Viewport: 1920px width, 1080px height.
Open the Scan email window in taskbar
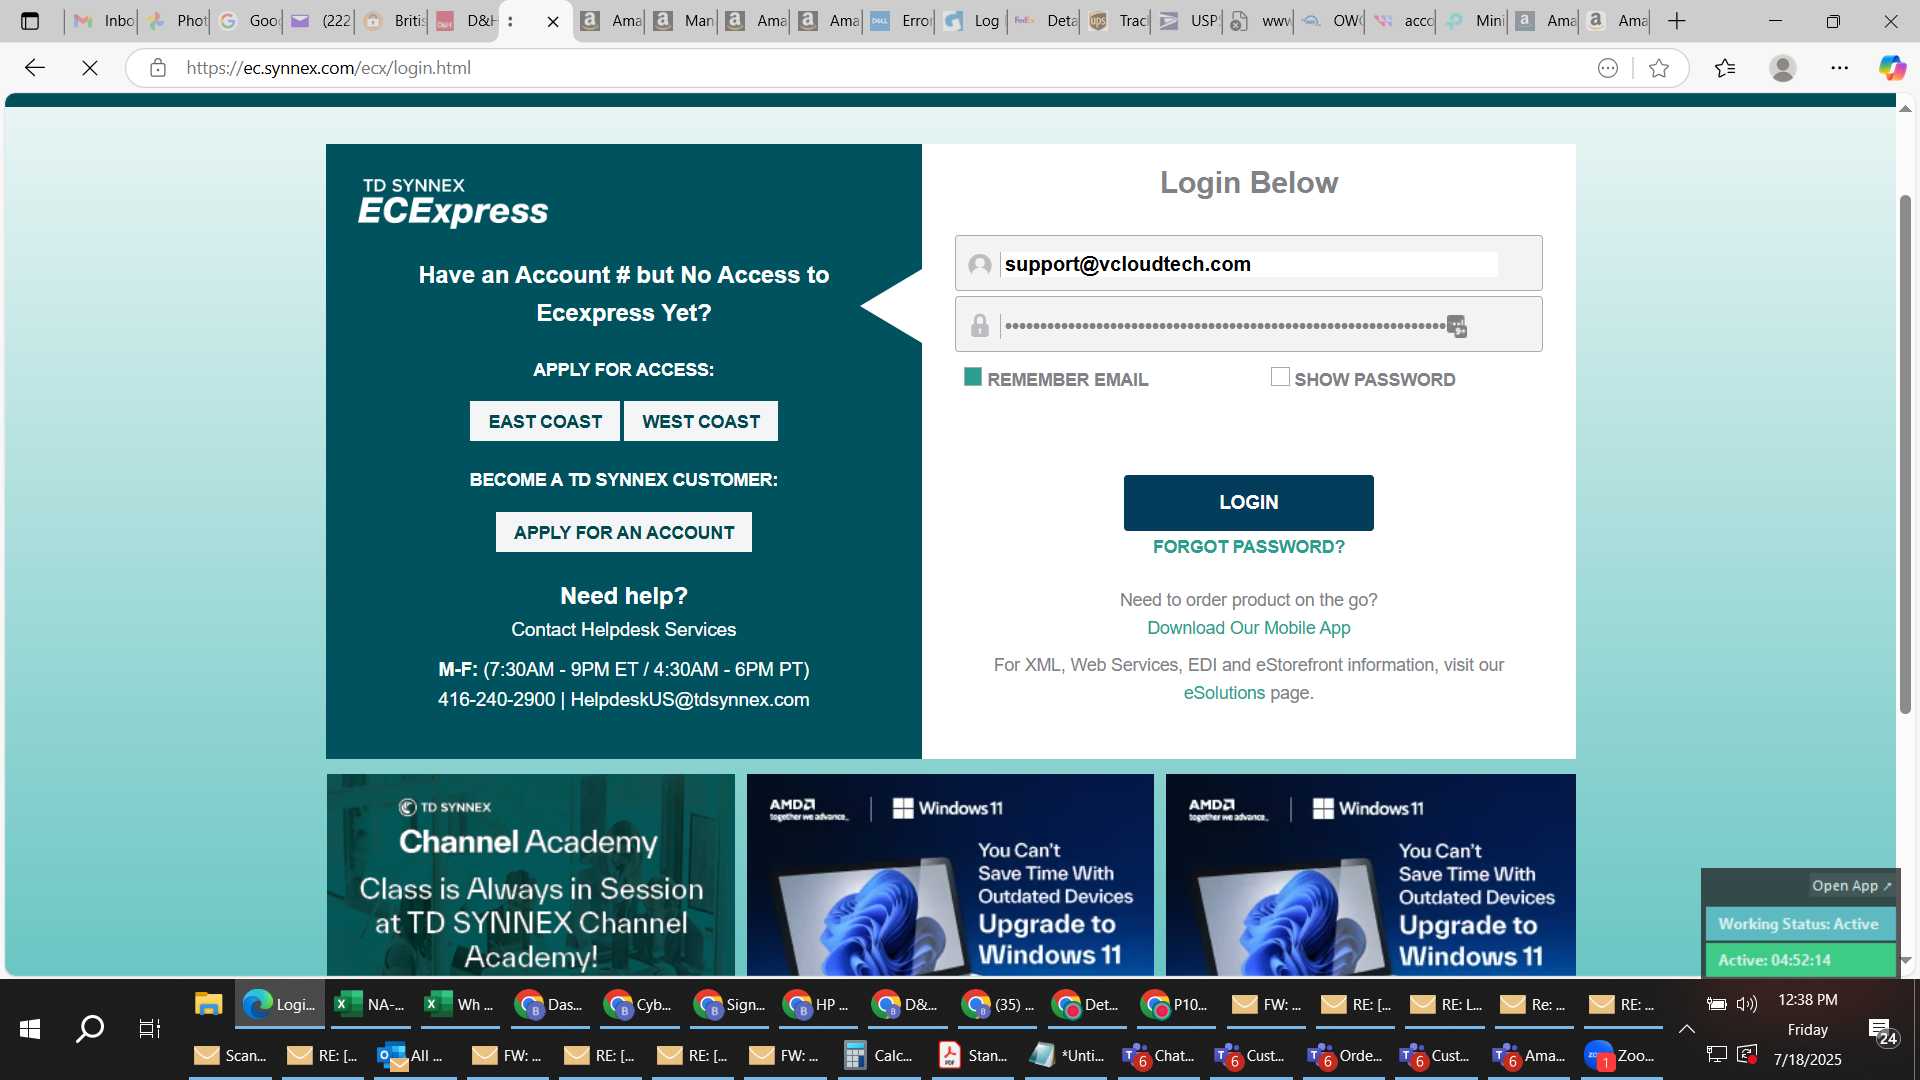(x=230, y=1055)
